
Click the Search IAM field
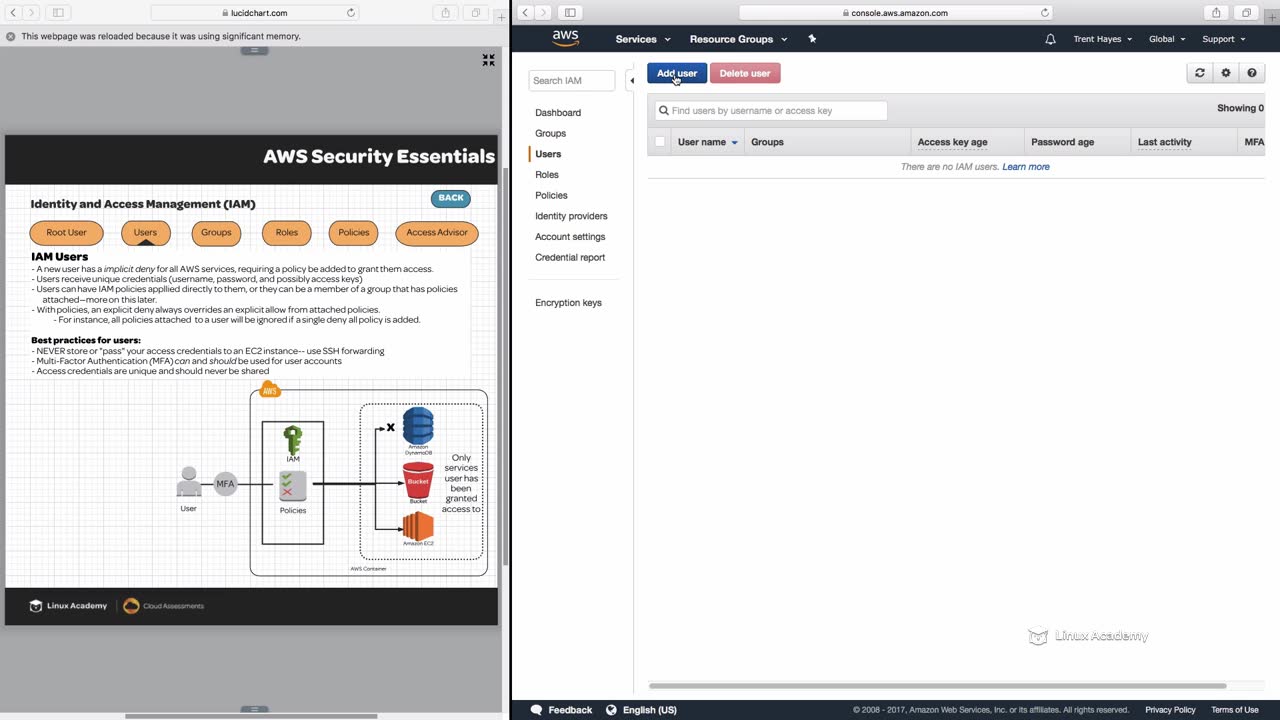coord(572,80)
